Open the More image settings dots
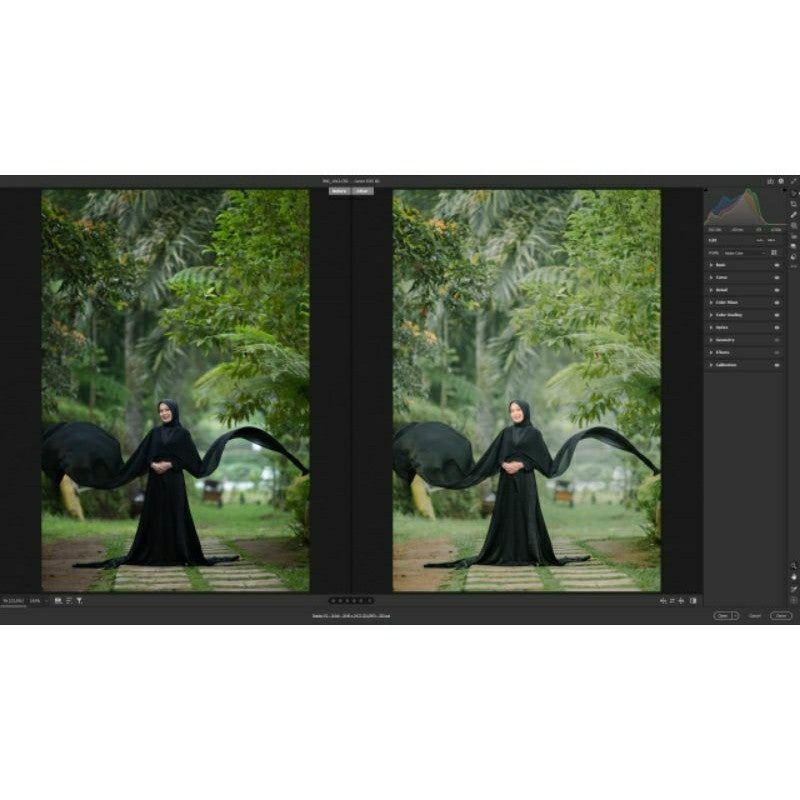The image size is (800, 800). (794, 266)
